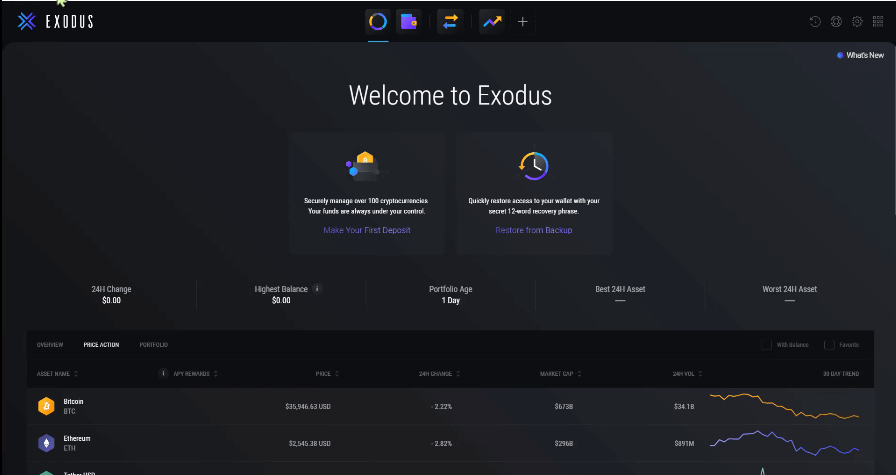Open the Support lifebuoy icon
The width and height of the screenshot is (896, 475).
(x=837, y=22)
